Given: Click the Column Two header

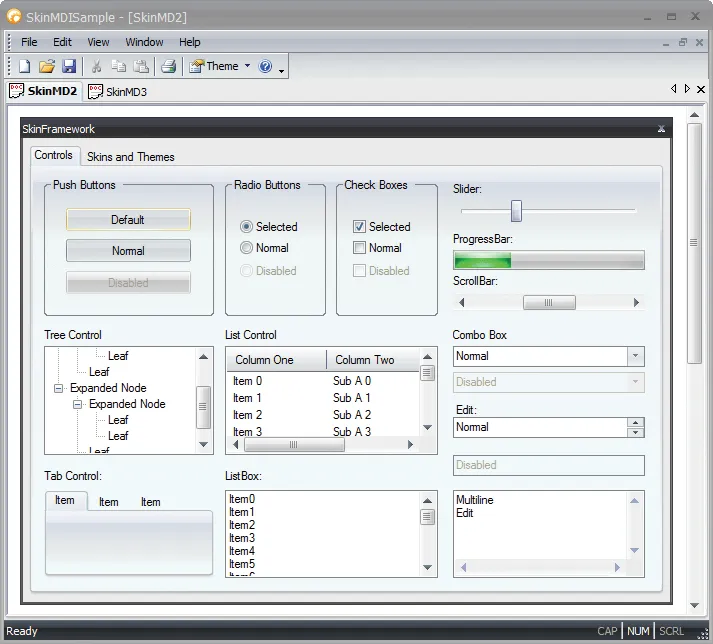Looking at the screenshot, I should tap(372, 360).
